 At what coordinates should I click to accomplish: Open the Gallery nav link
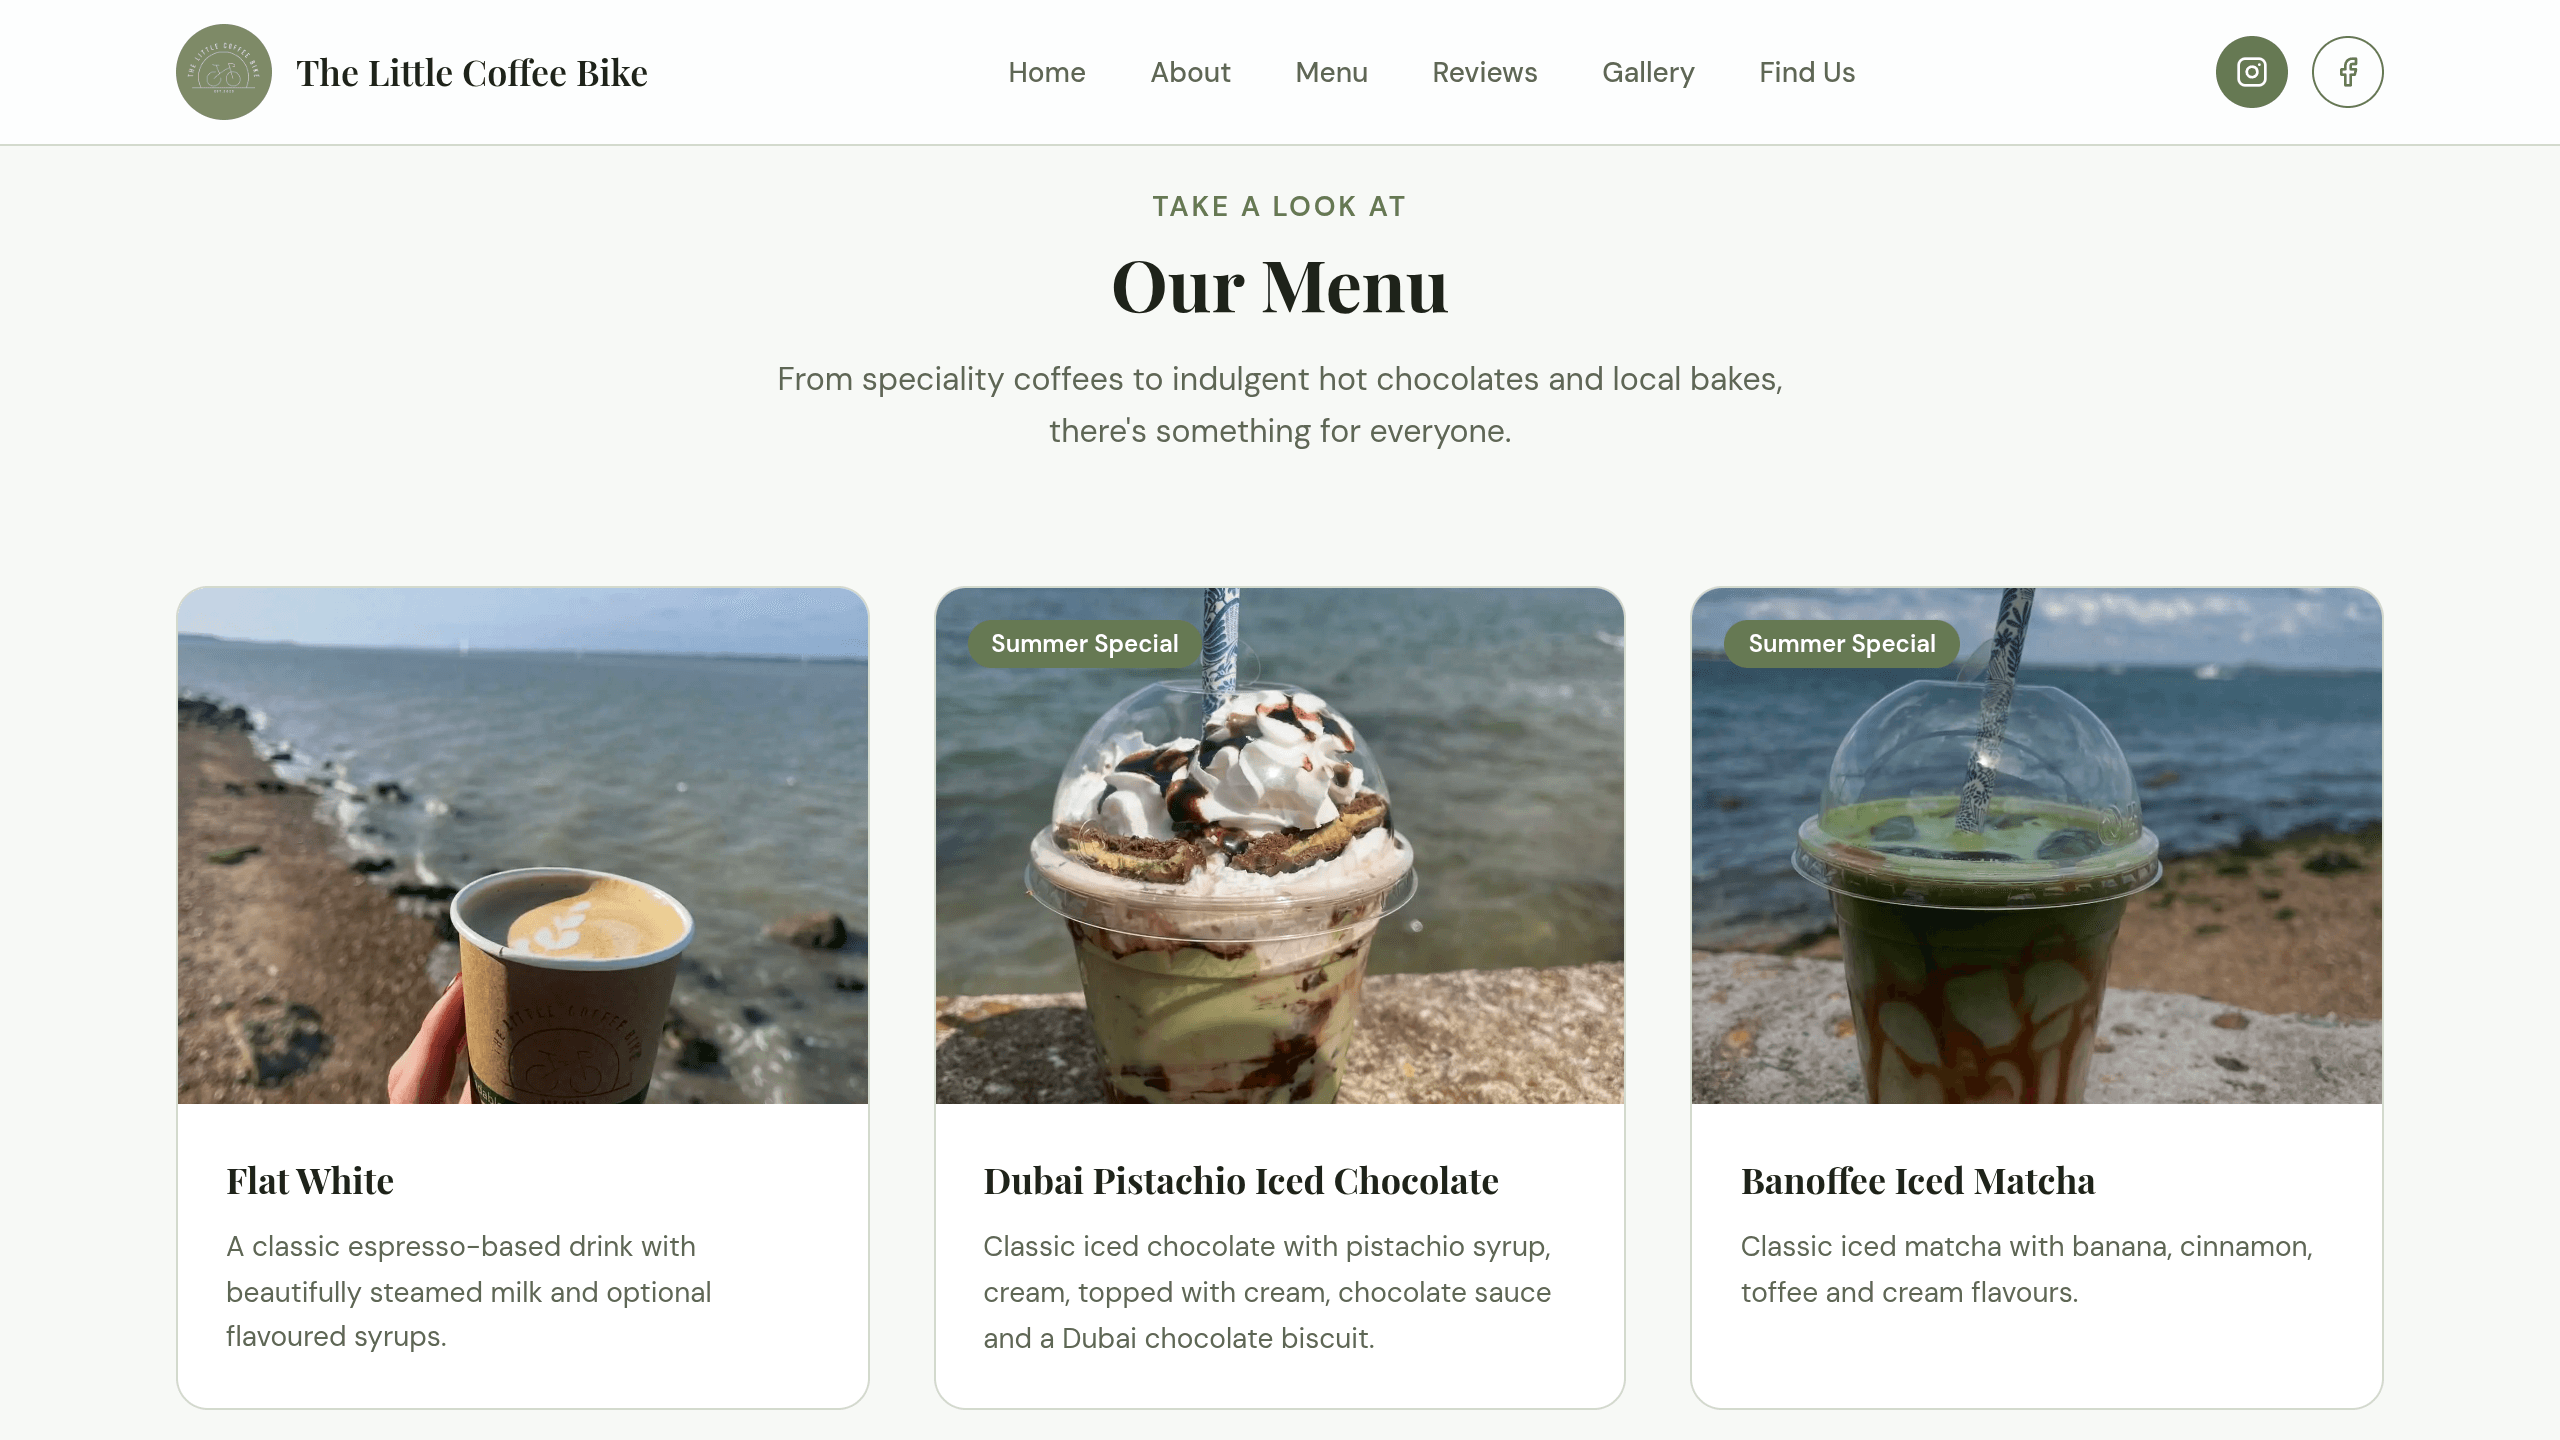[1648, 72]
